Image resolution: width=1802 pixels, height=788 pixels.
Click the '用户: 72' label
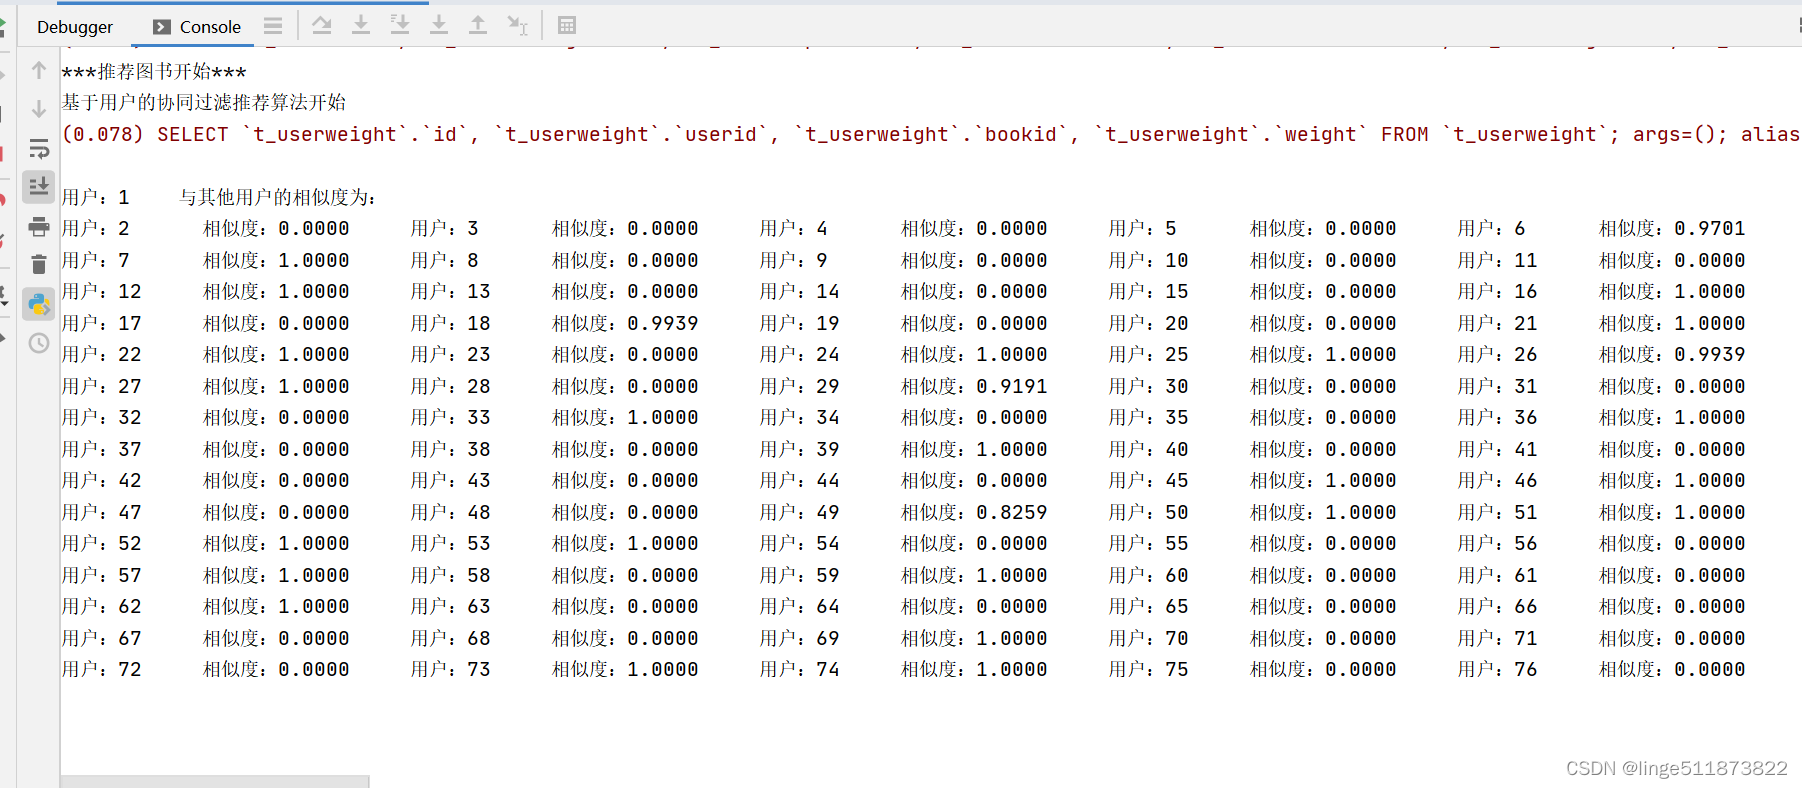102,669
